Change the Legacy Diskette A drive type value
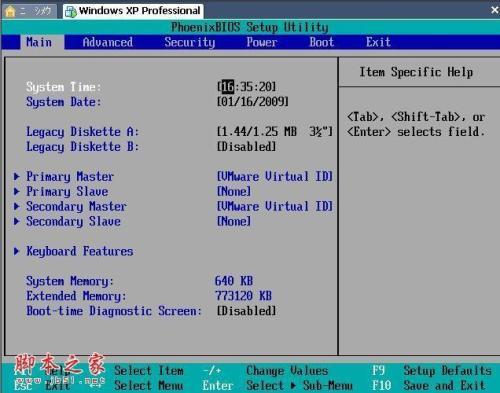The width and height of the screenshot is (500, 393). (275, 132)
